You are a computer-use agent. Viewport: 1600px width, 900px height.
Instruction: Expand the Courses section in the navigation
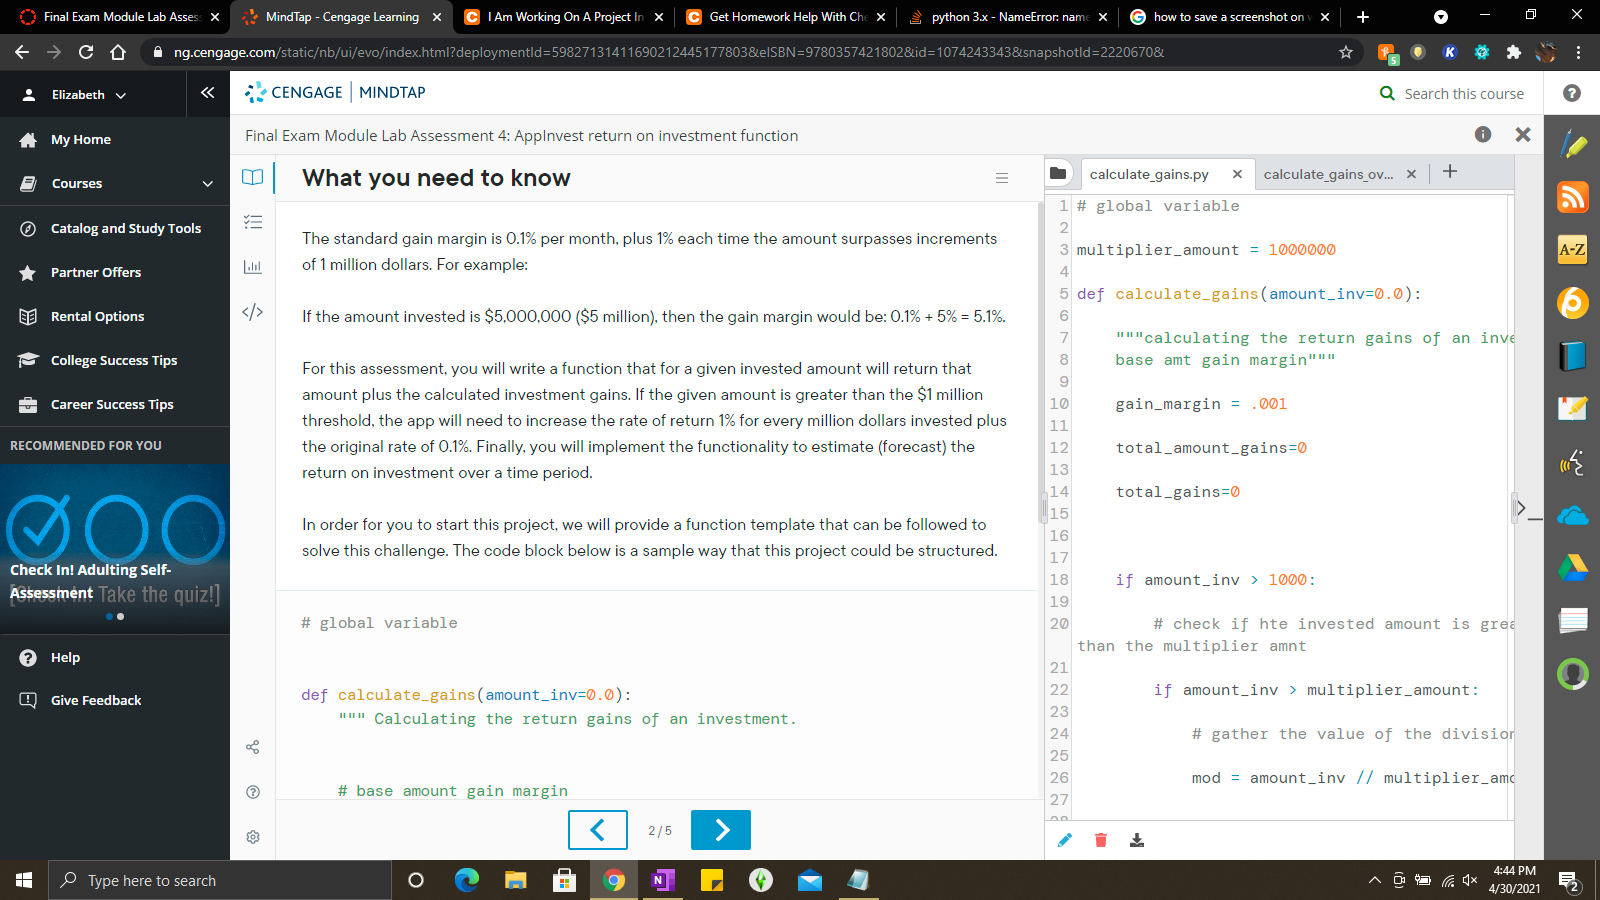click(77, 183)
